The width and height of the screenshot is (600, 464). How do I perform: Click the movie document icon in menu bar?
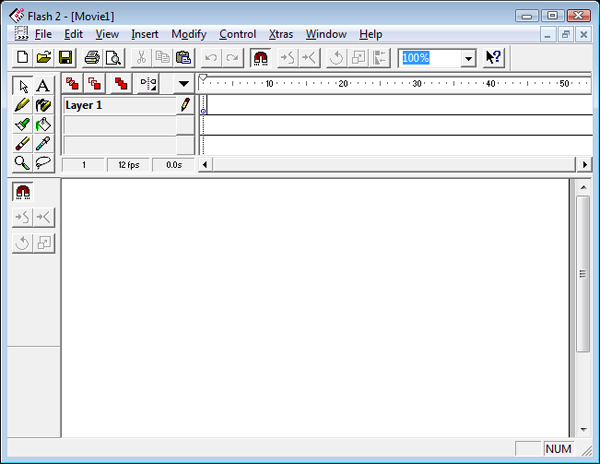pos(21,34)
